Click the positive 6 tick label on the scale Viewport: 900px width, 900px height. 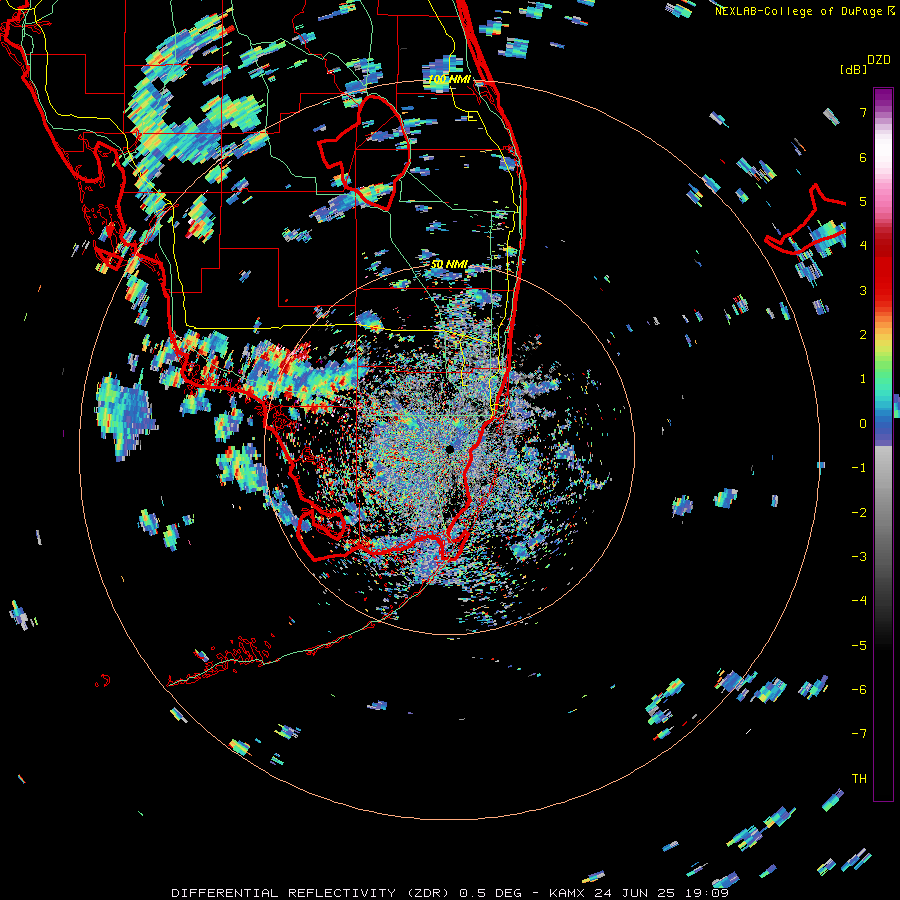(x=863, y=157)
